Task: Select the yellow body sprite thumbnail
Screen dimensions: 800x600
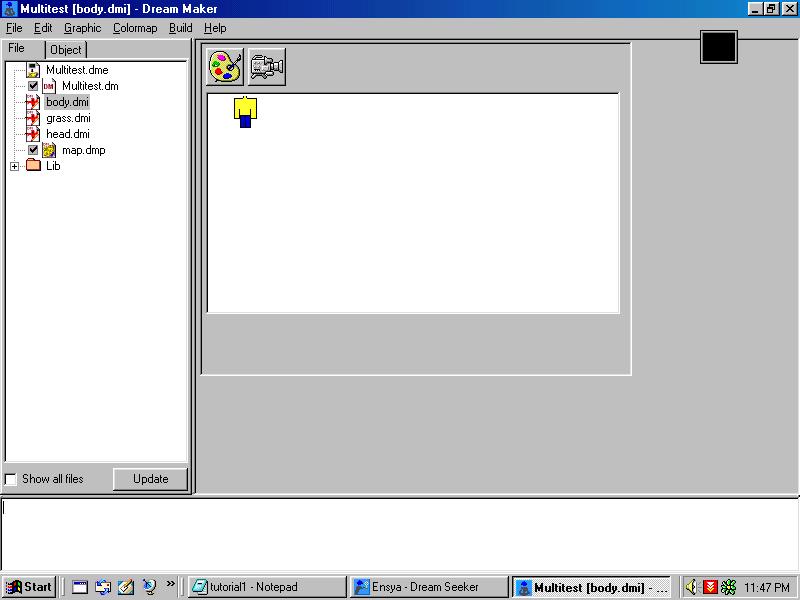Action: pos(243,113)
